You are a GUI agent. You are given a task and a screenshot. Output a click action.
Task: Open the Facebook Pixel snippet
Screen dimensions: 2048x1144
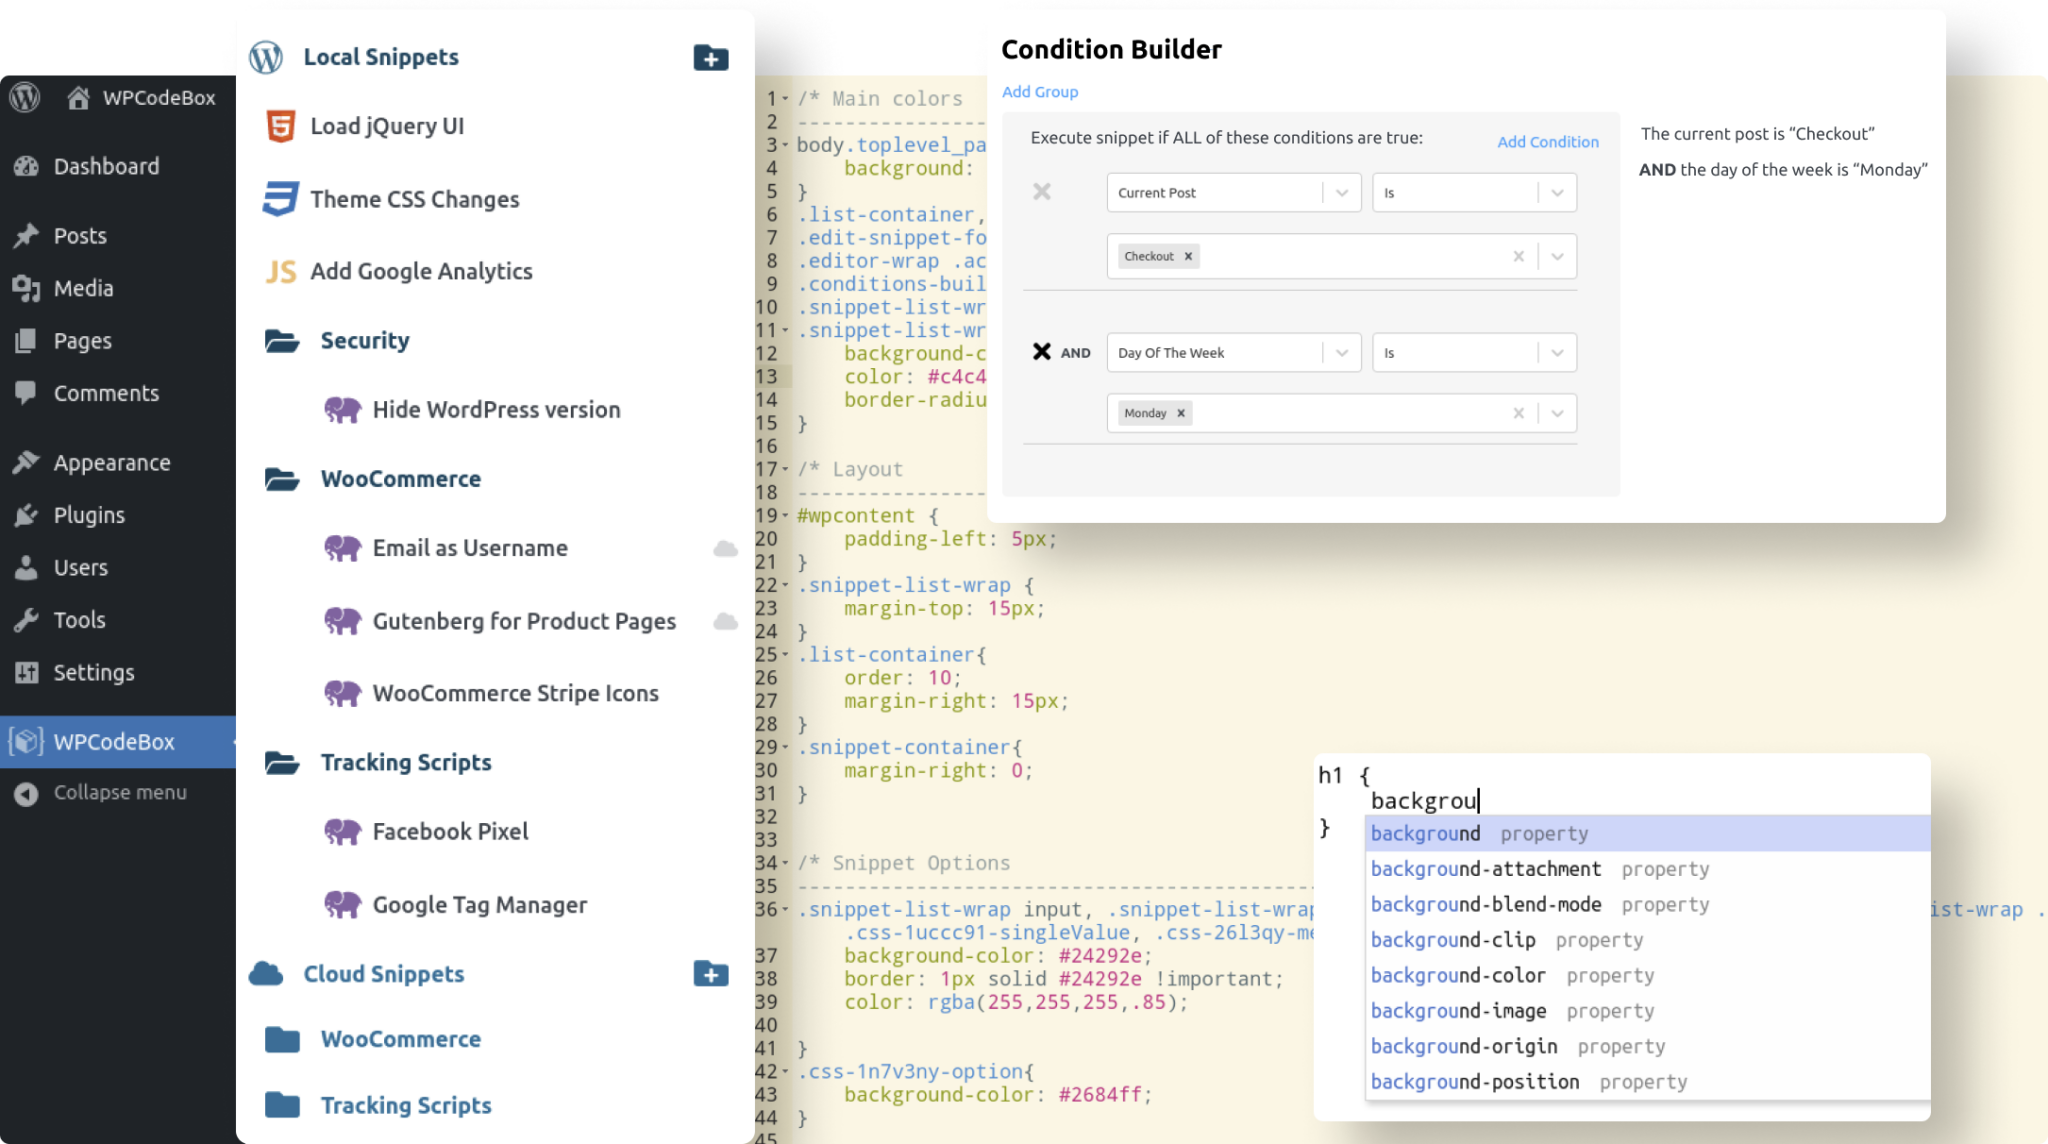450,832
